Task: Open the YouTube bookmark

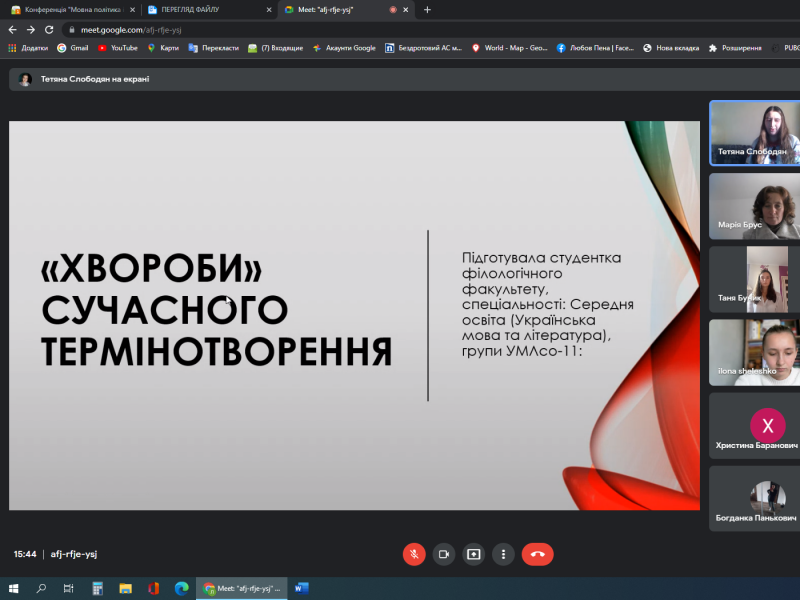Action: click(x=118, y=47)
